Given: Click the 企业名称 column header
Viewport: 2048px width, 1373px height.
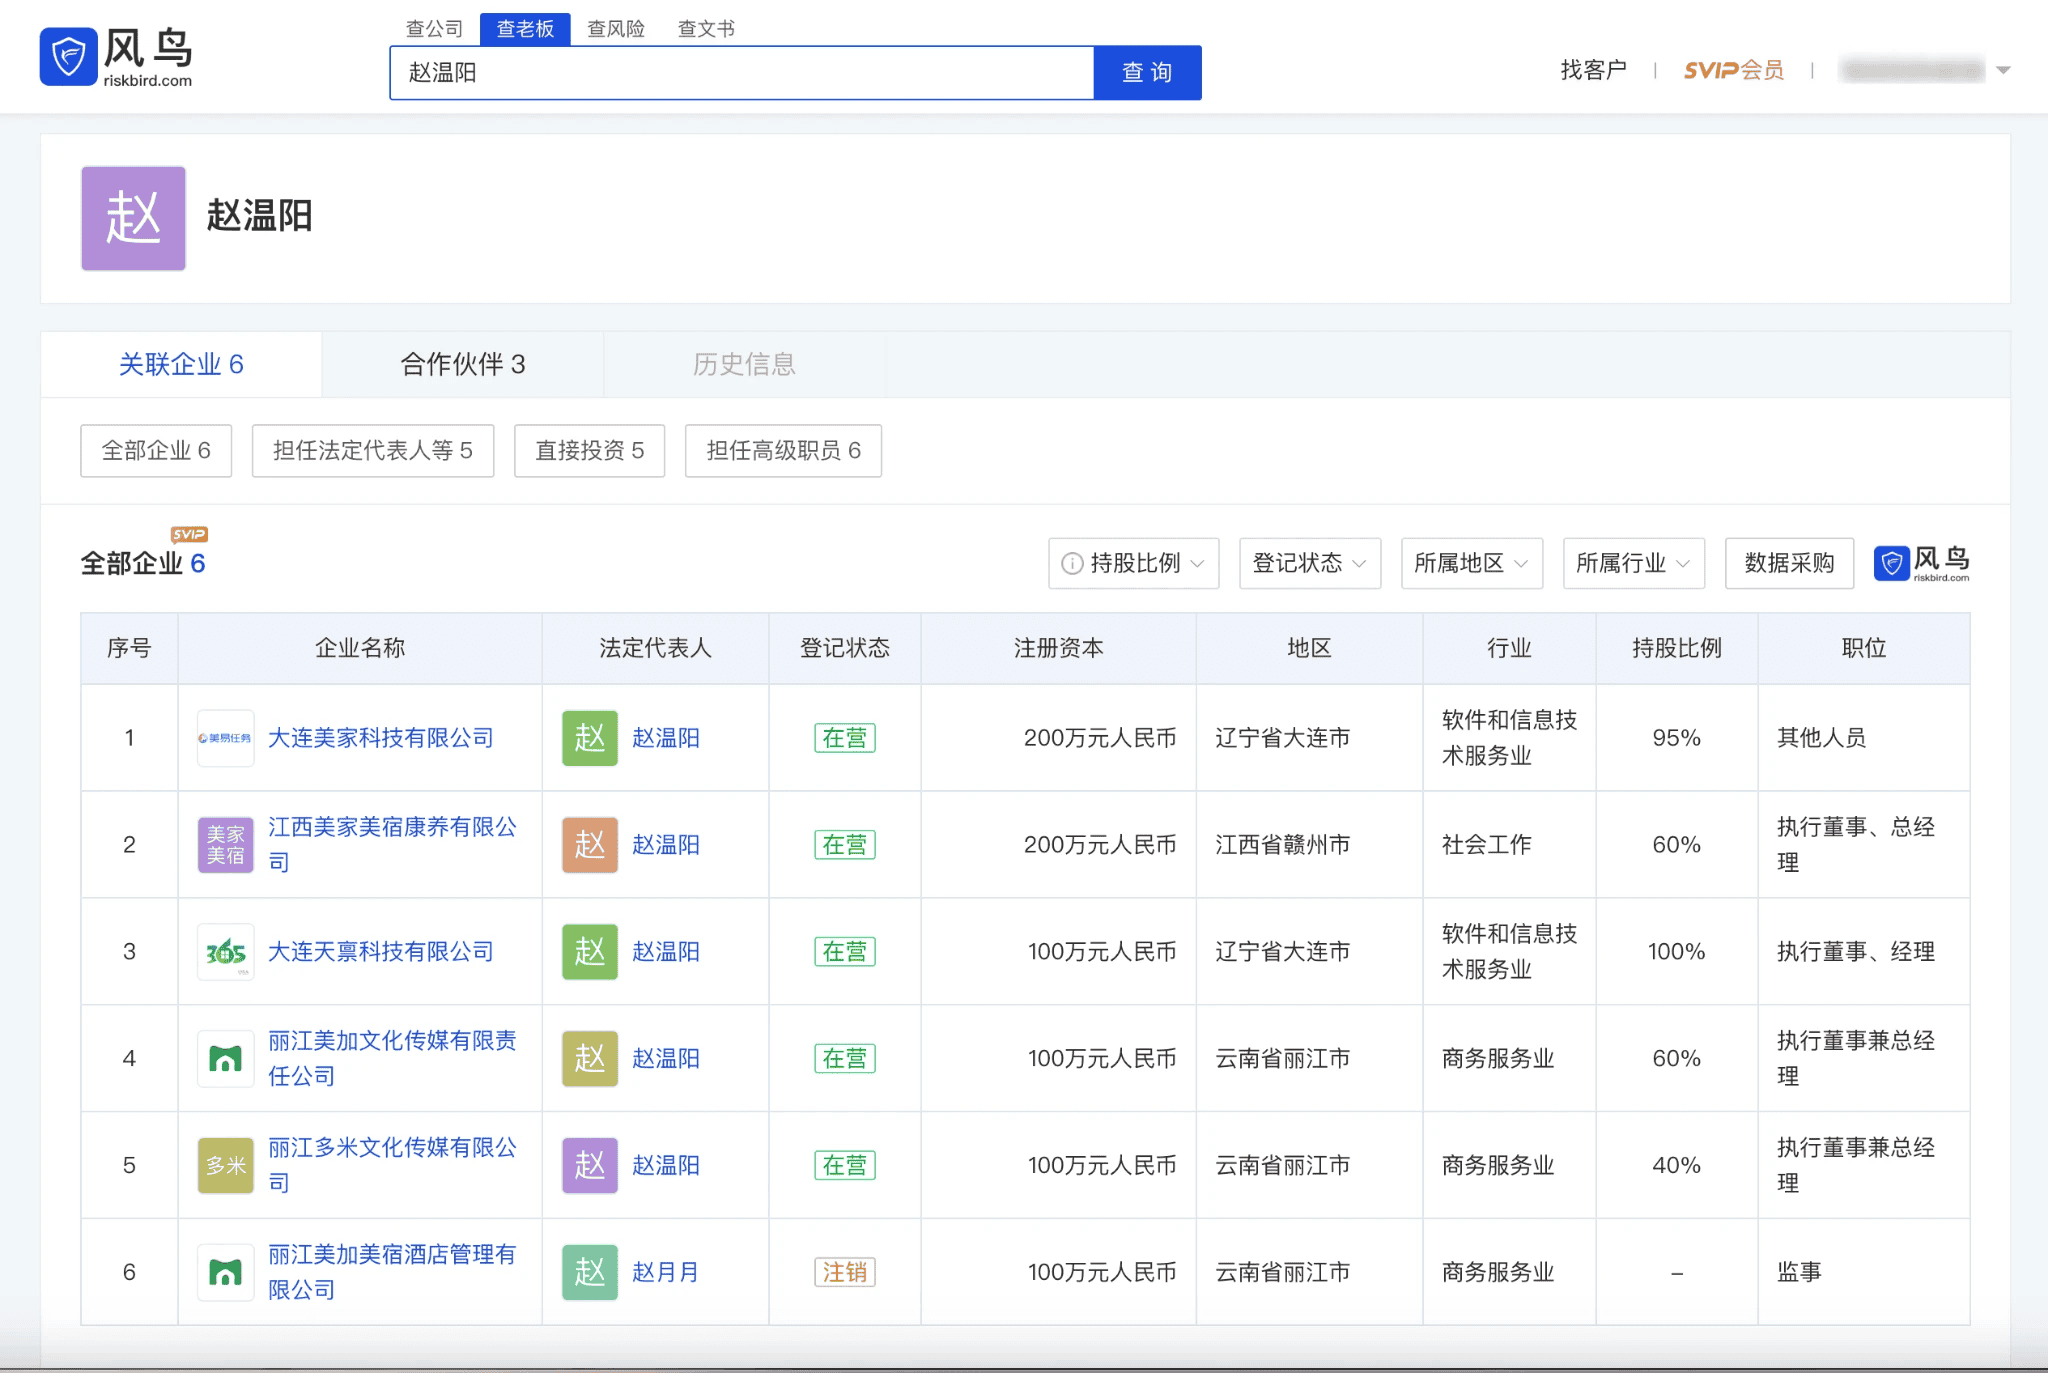Looking at the screenshot, I should 360,649.
